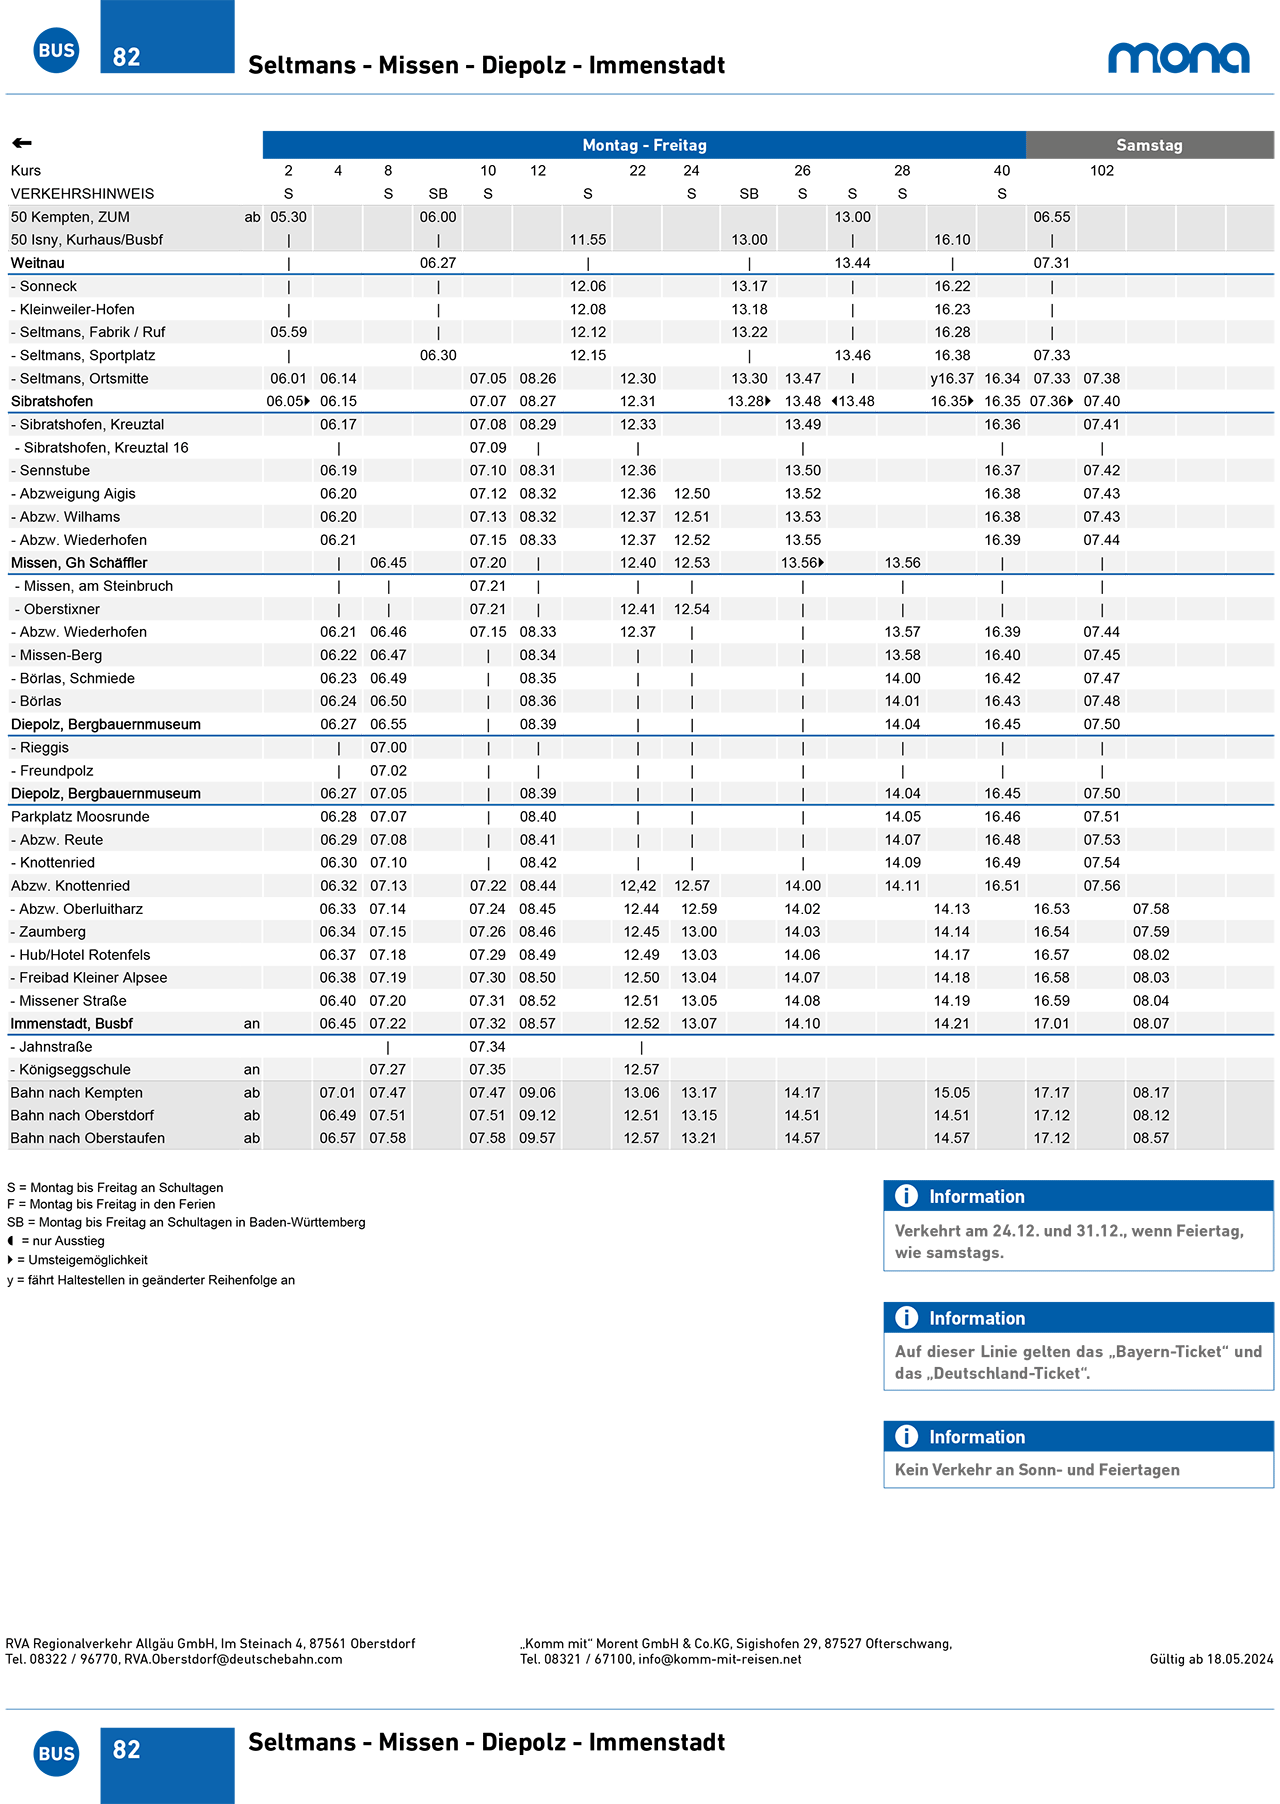Screen dimensions: 1280x1804
Task: Click SB legend line about Baden-Württemberg
Action: coord(186,1222)
